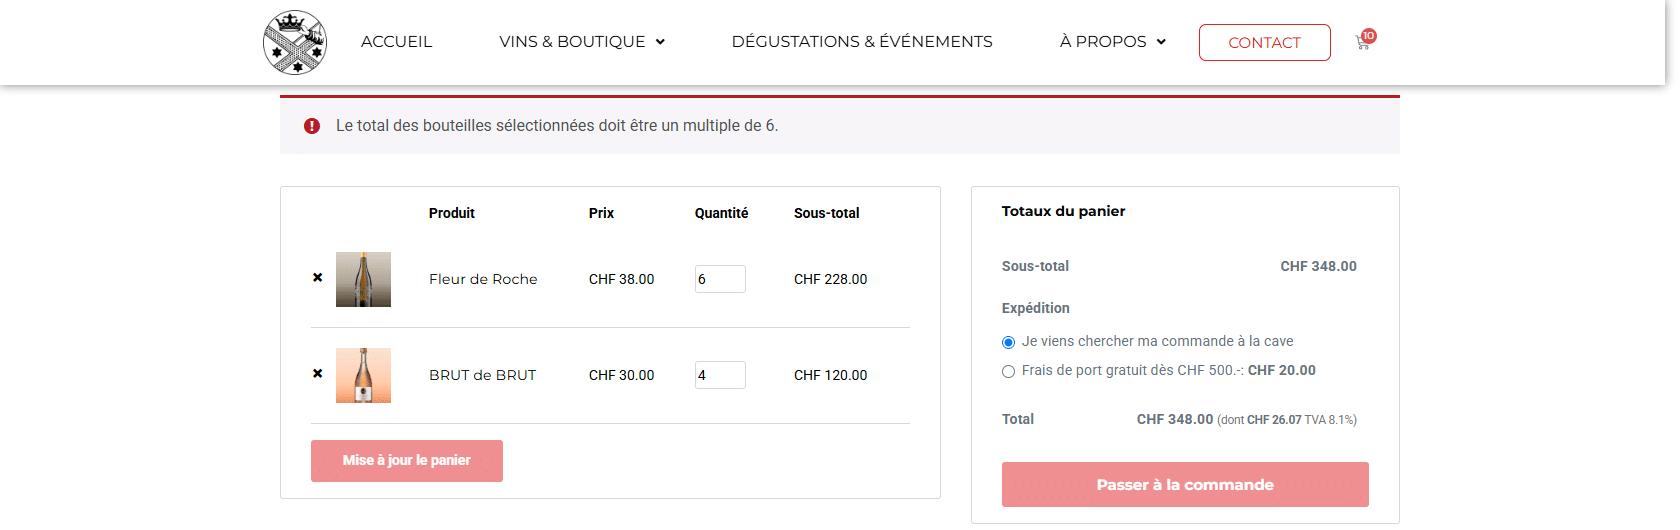Open Fleur de Roche bottle thumbnail
This screenshot has height=530, width=1680.
pyautogui.click(x=363, y=279)
